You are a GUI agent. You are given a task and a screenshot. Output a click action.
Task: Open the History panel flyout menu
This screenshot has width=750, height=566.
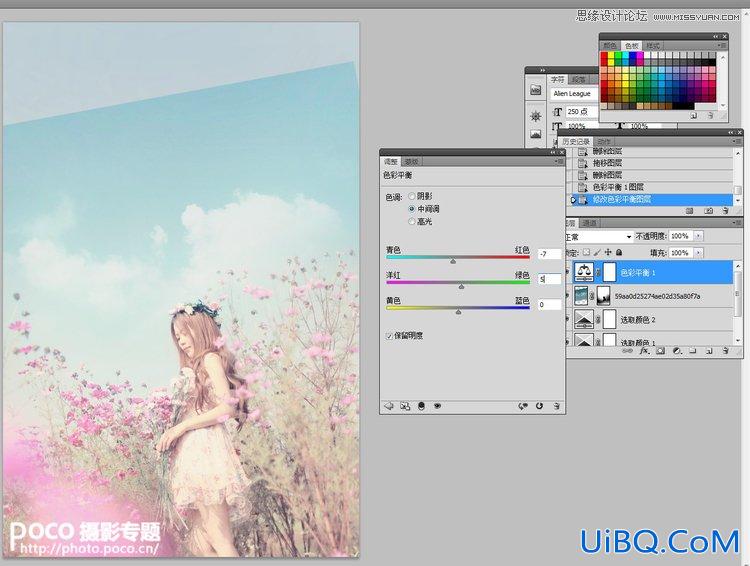[x=736, y=142]
